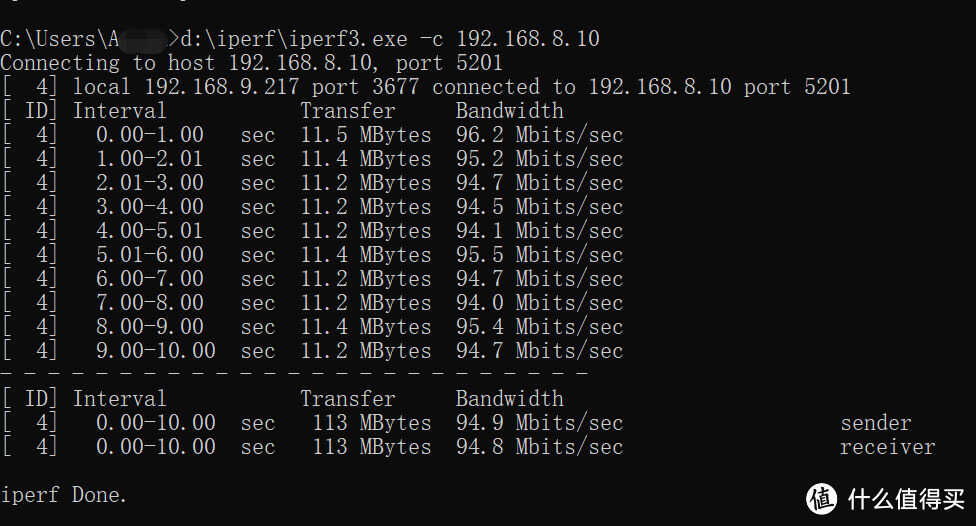
Task: Click the first "Bandwidth" column header
Action: point(509,111)
